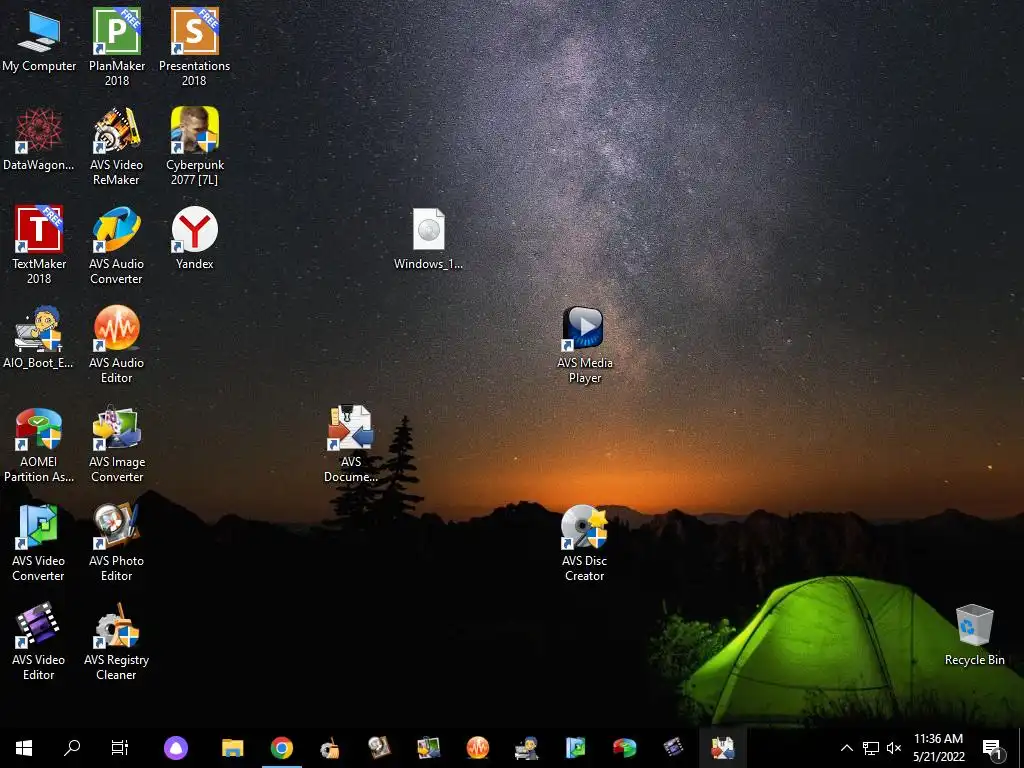Screen dimensions: 1024x768
Task: Select the Presentations 2018 desktop shortcut
Action: [x=195, y=47]
